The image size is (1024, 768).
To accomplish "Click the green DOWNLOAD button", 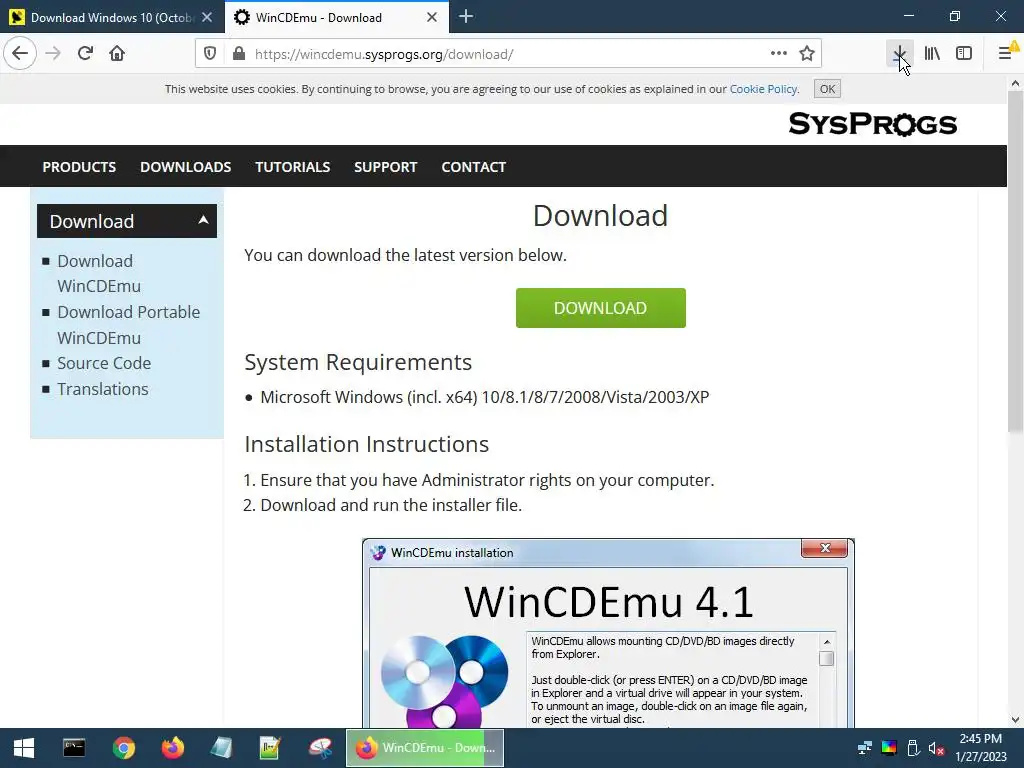I will 600,308.
